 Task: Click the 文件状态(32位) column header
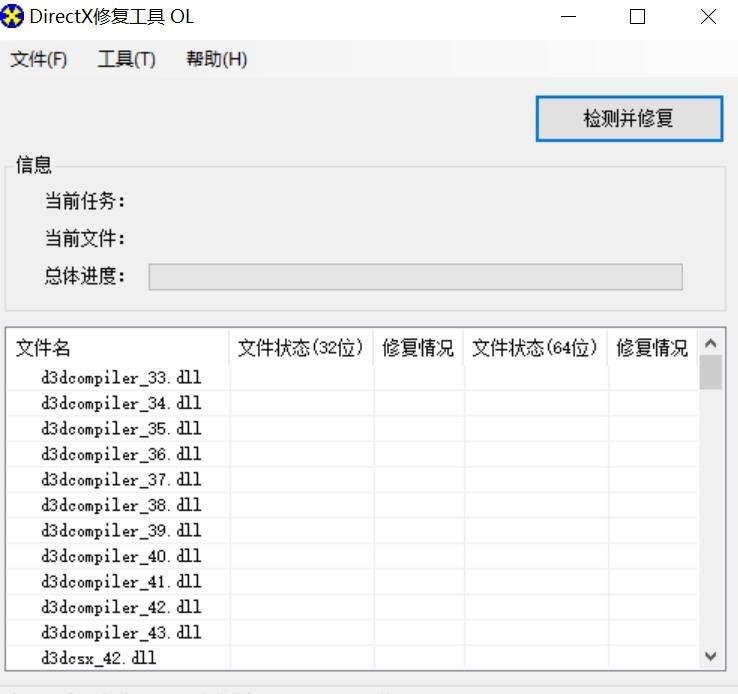pyautogui.click(x=301, y=348)
